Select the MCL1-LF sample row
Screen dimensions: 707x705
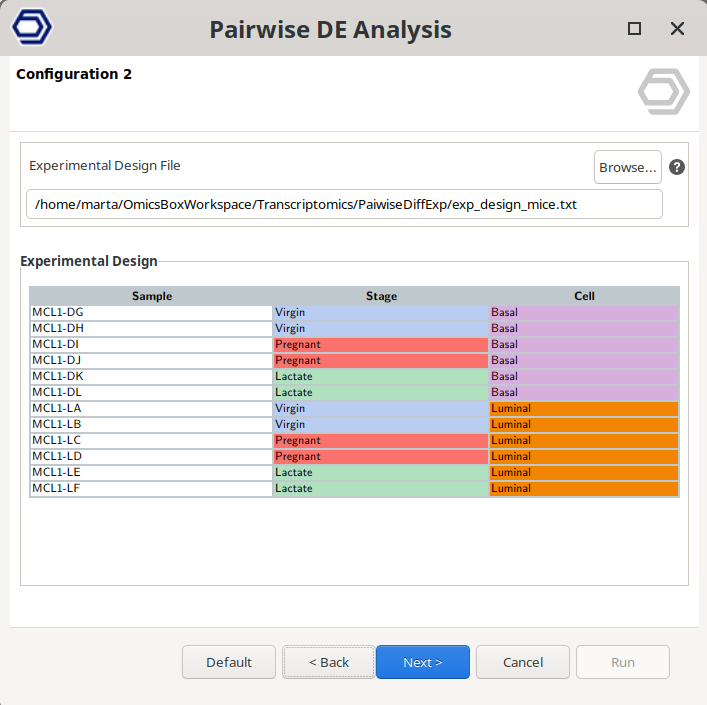pos(151,488)
